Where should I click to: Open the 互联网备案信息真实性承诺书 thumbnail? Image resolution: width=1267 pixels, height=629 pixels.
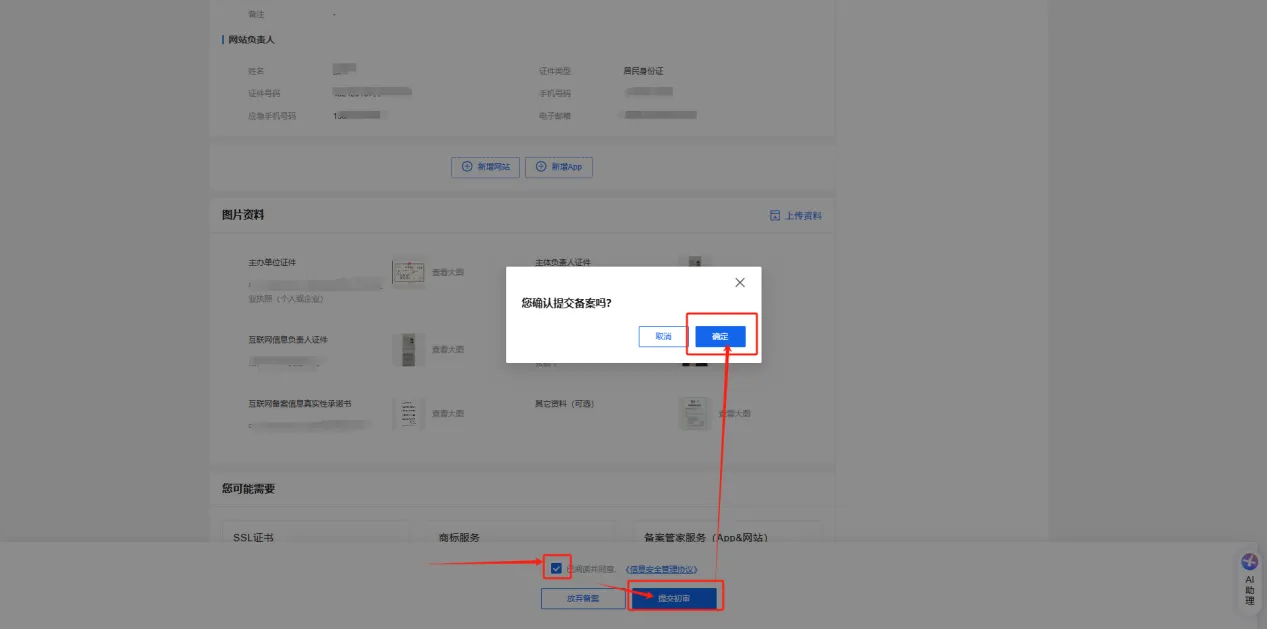(x=408, y=413)
